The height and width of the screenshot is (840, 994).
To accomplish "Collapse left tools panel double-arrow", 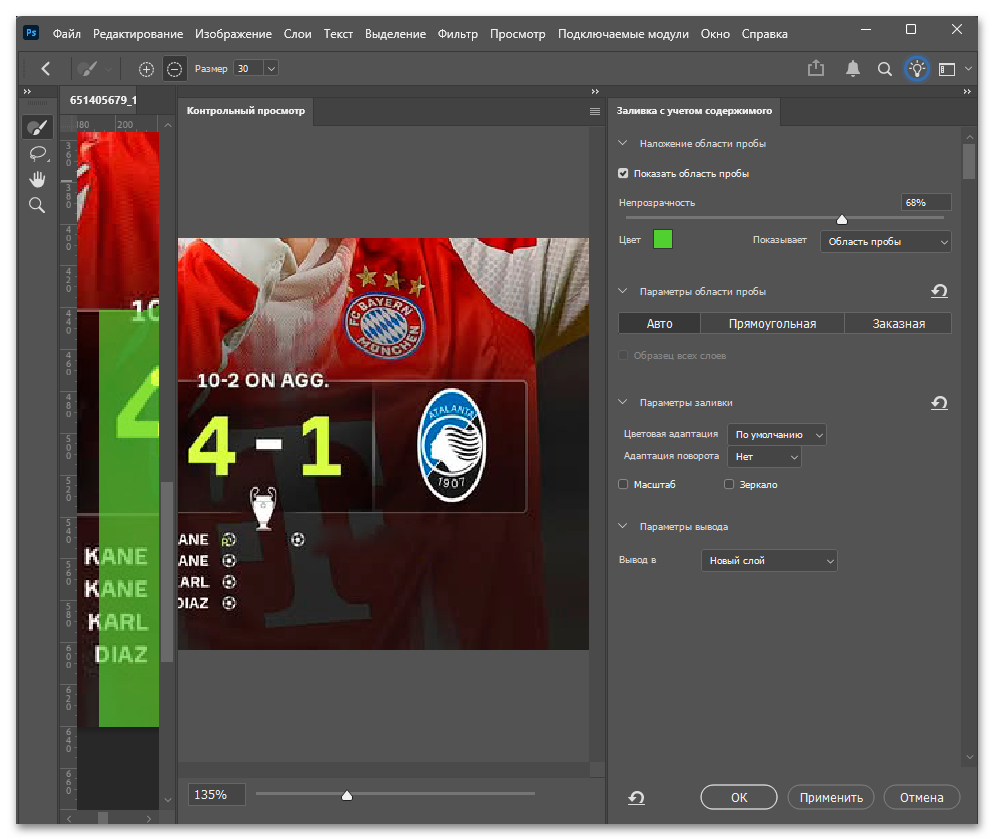I will 27,91.
